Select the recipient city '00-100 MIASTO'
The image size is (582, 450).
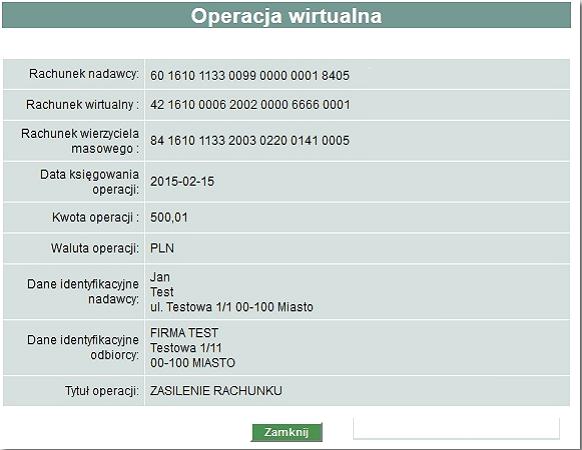pyautogui.click(x=193, y=363)
